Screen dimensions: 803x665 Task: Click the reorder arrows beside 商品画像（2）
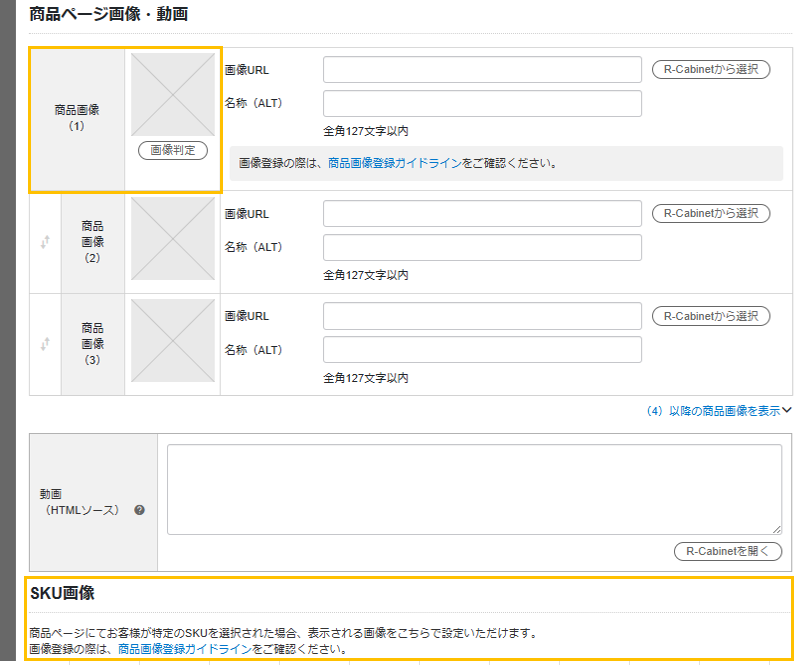pos(45,243)
